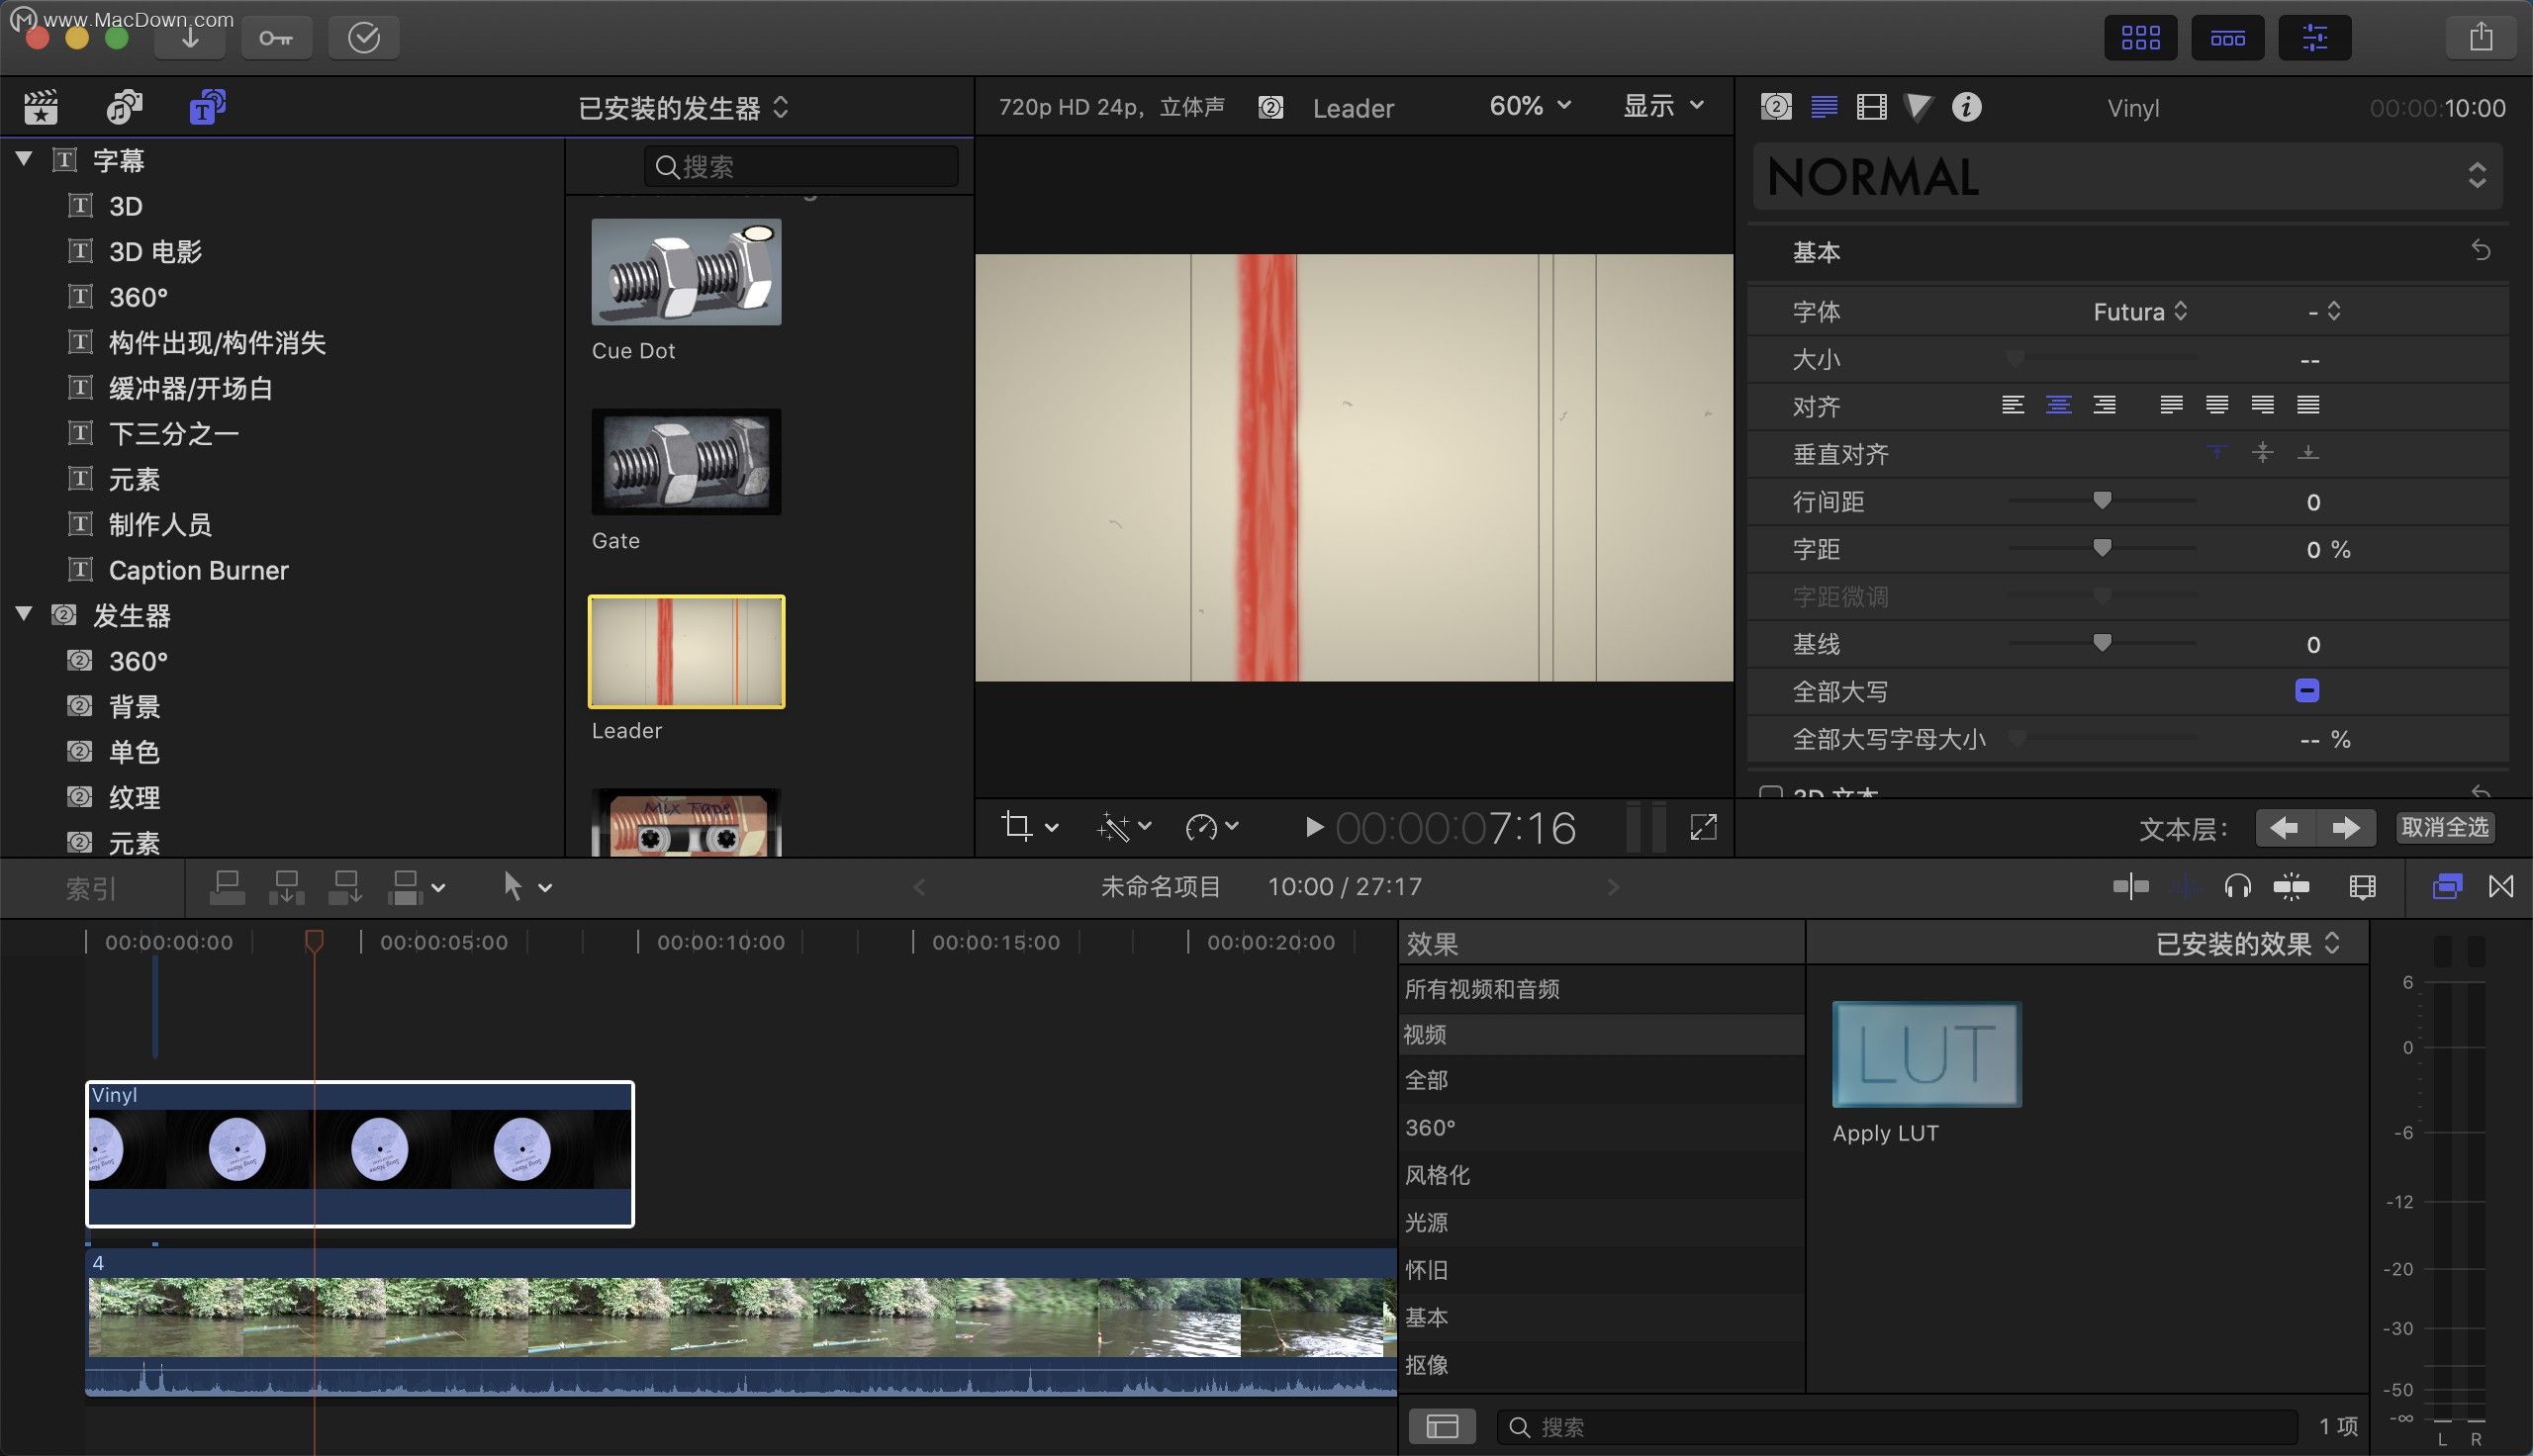Viewport: 2533px width, 1456px height.
Task: Open the 已安装的发生器 filter dropdown
Action: 684,108
